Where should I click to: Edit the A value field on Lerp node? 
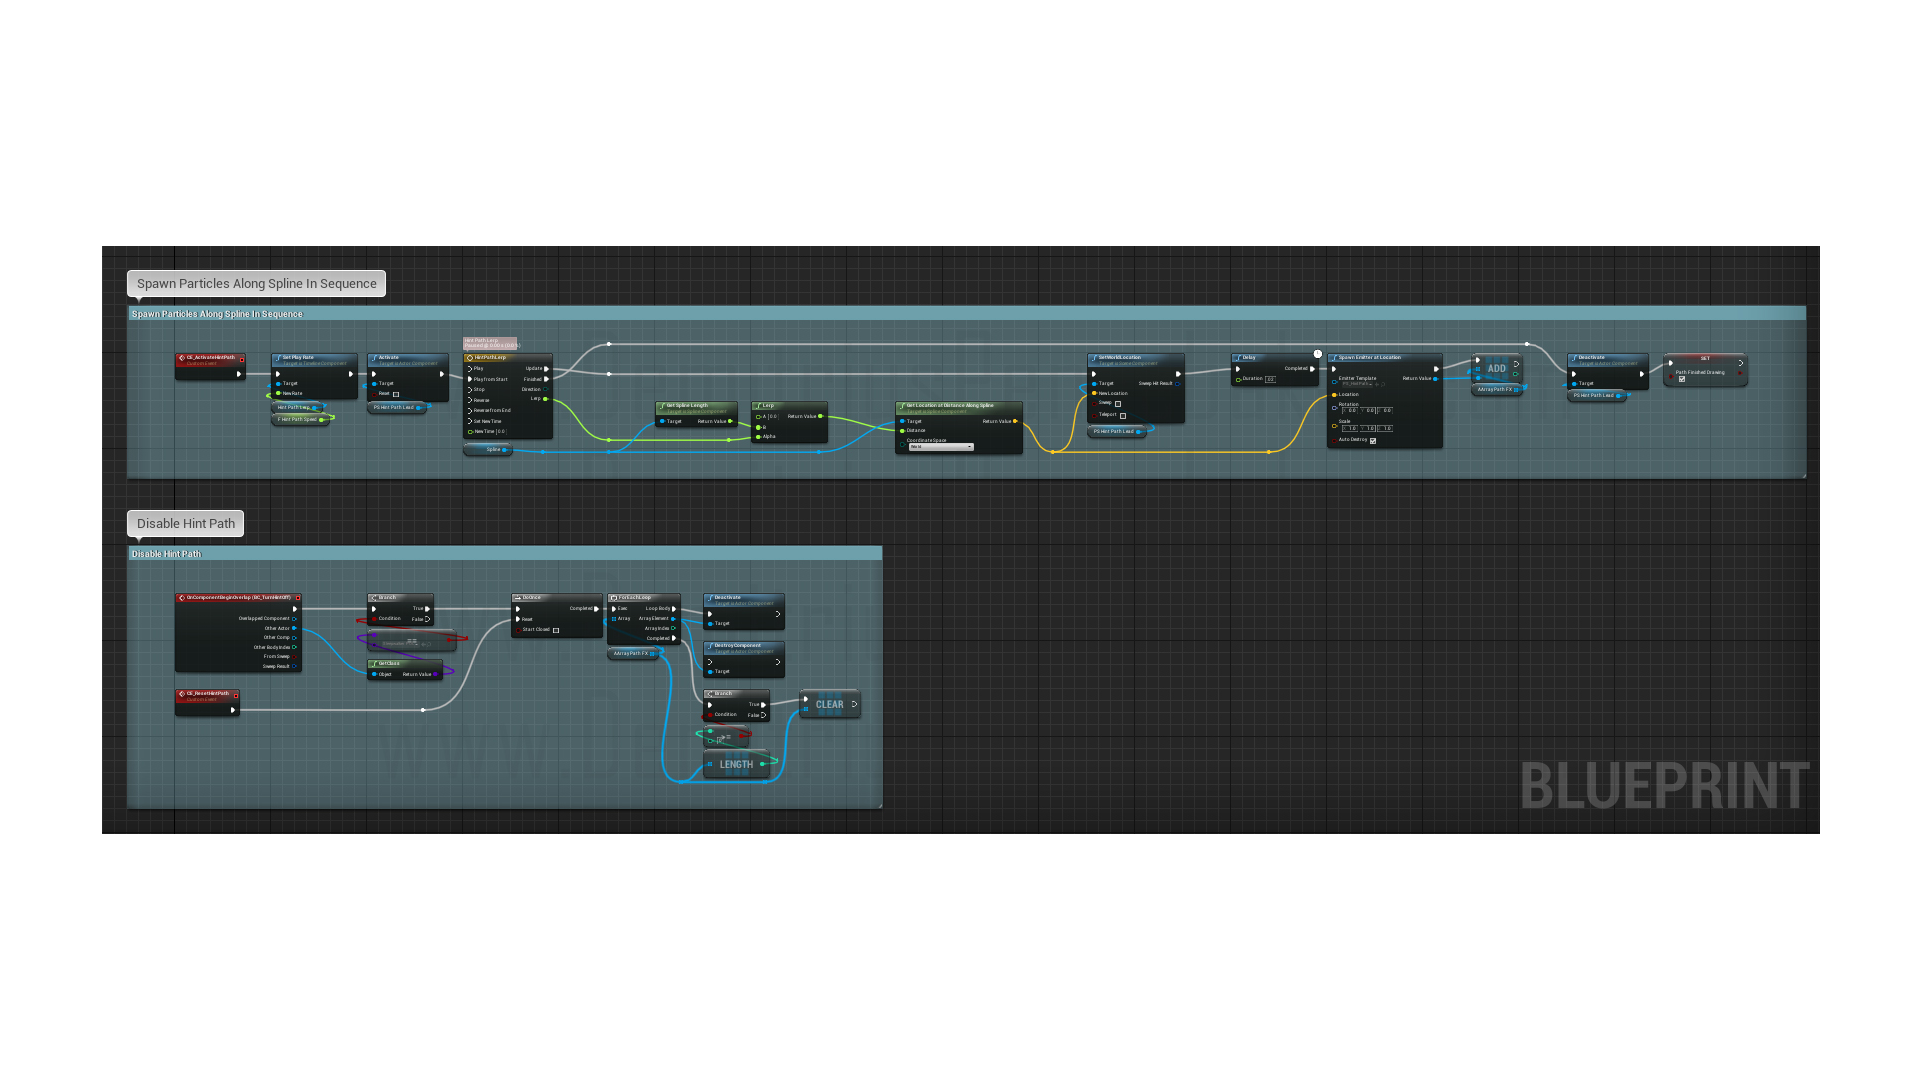772,416
